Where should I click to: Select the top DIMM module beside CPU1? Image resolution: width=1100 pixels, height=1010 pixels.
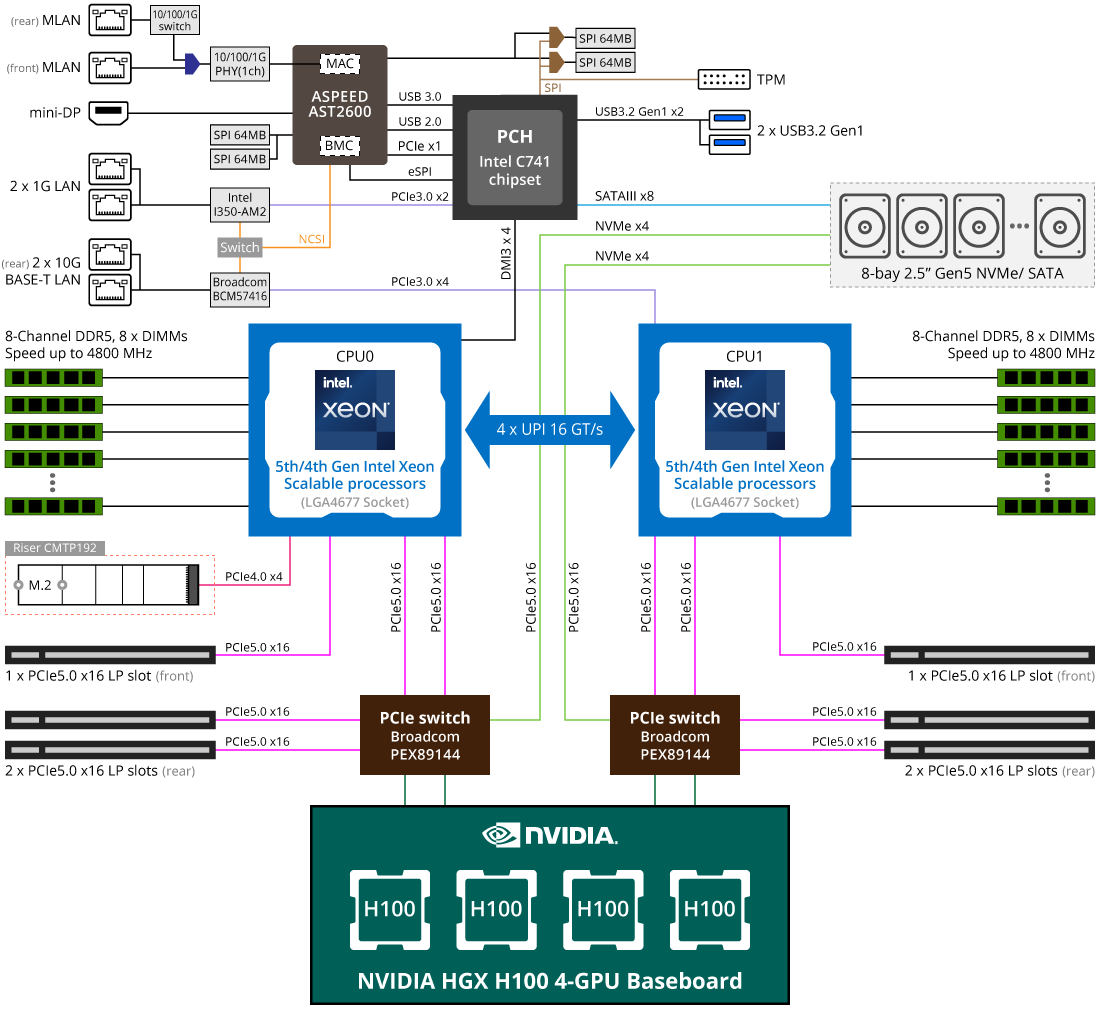point(1046,378)
